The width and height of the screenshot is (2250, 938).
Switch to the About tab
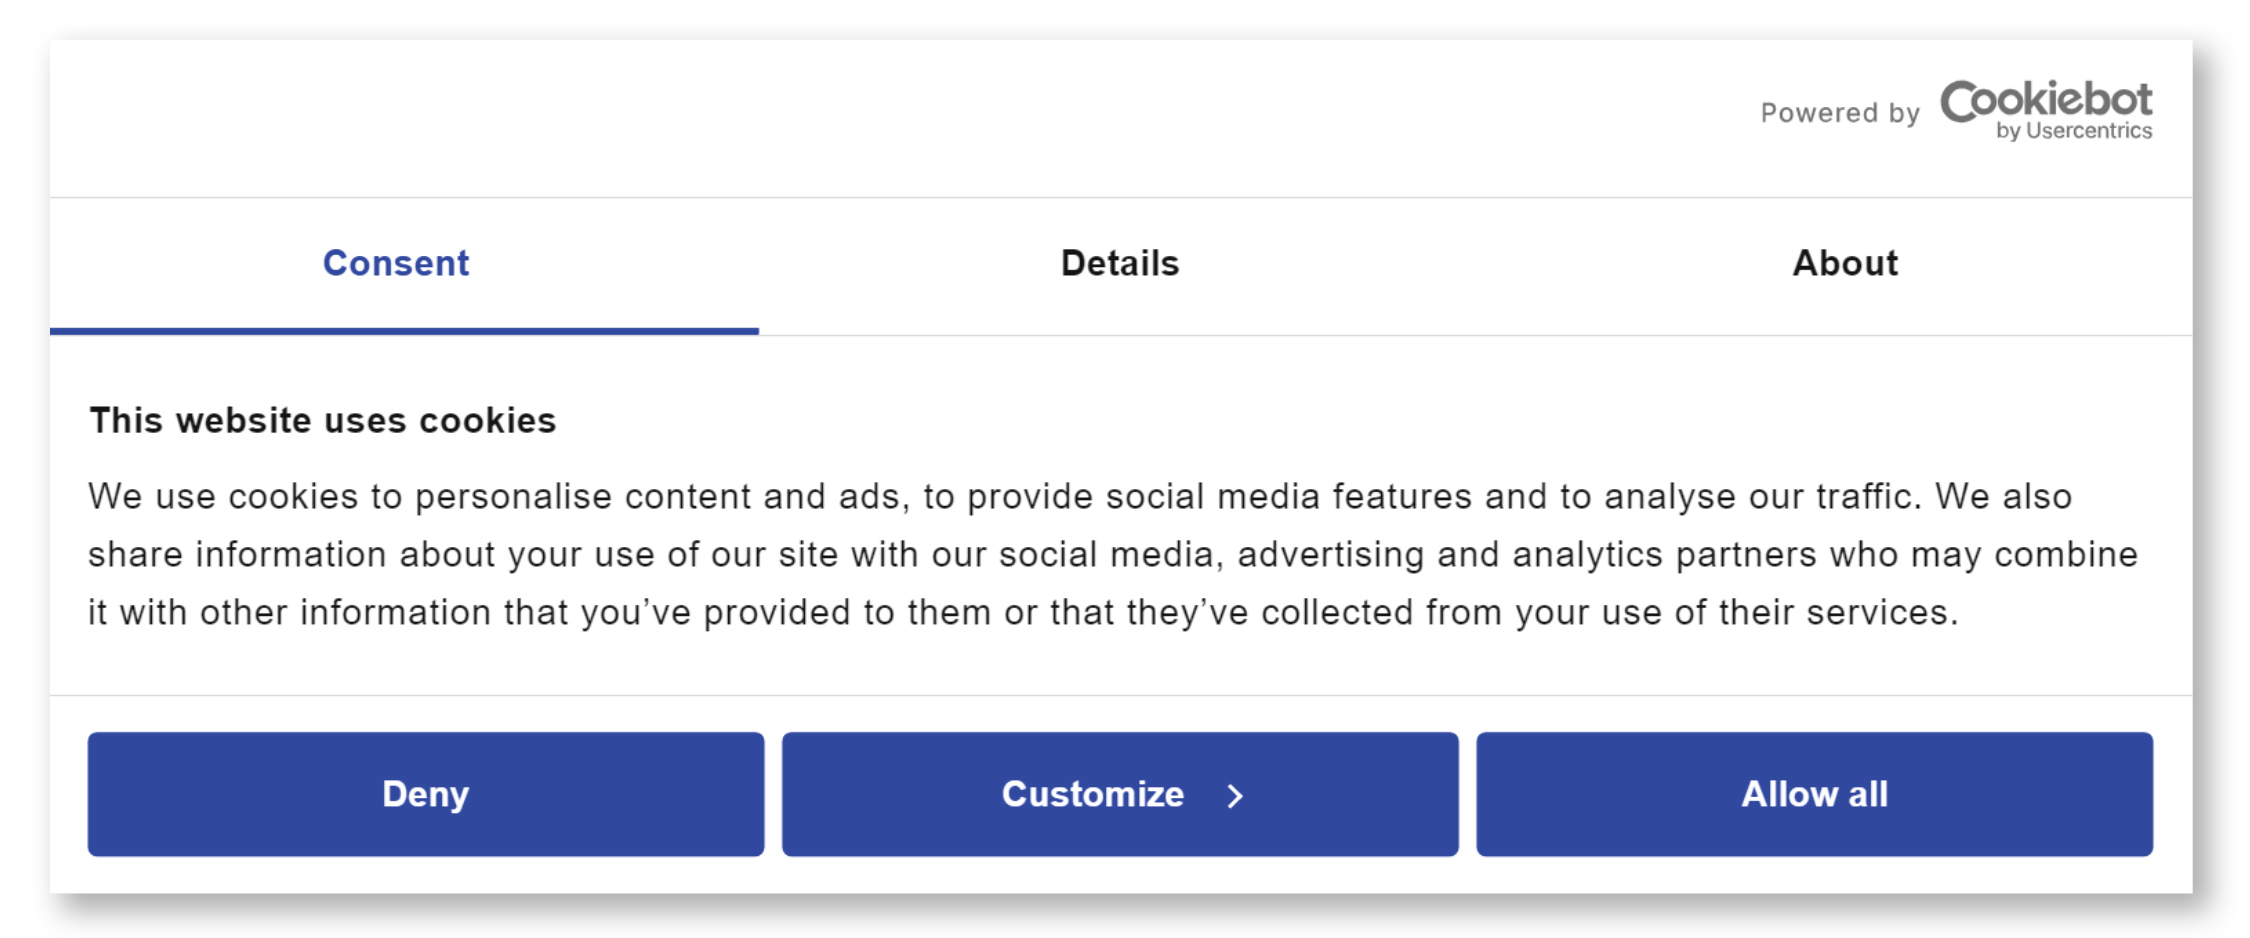[1844, 264]
